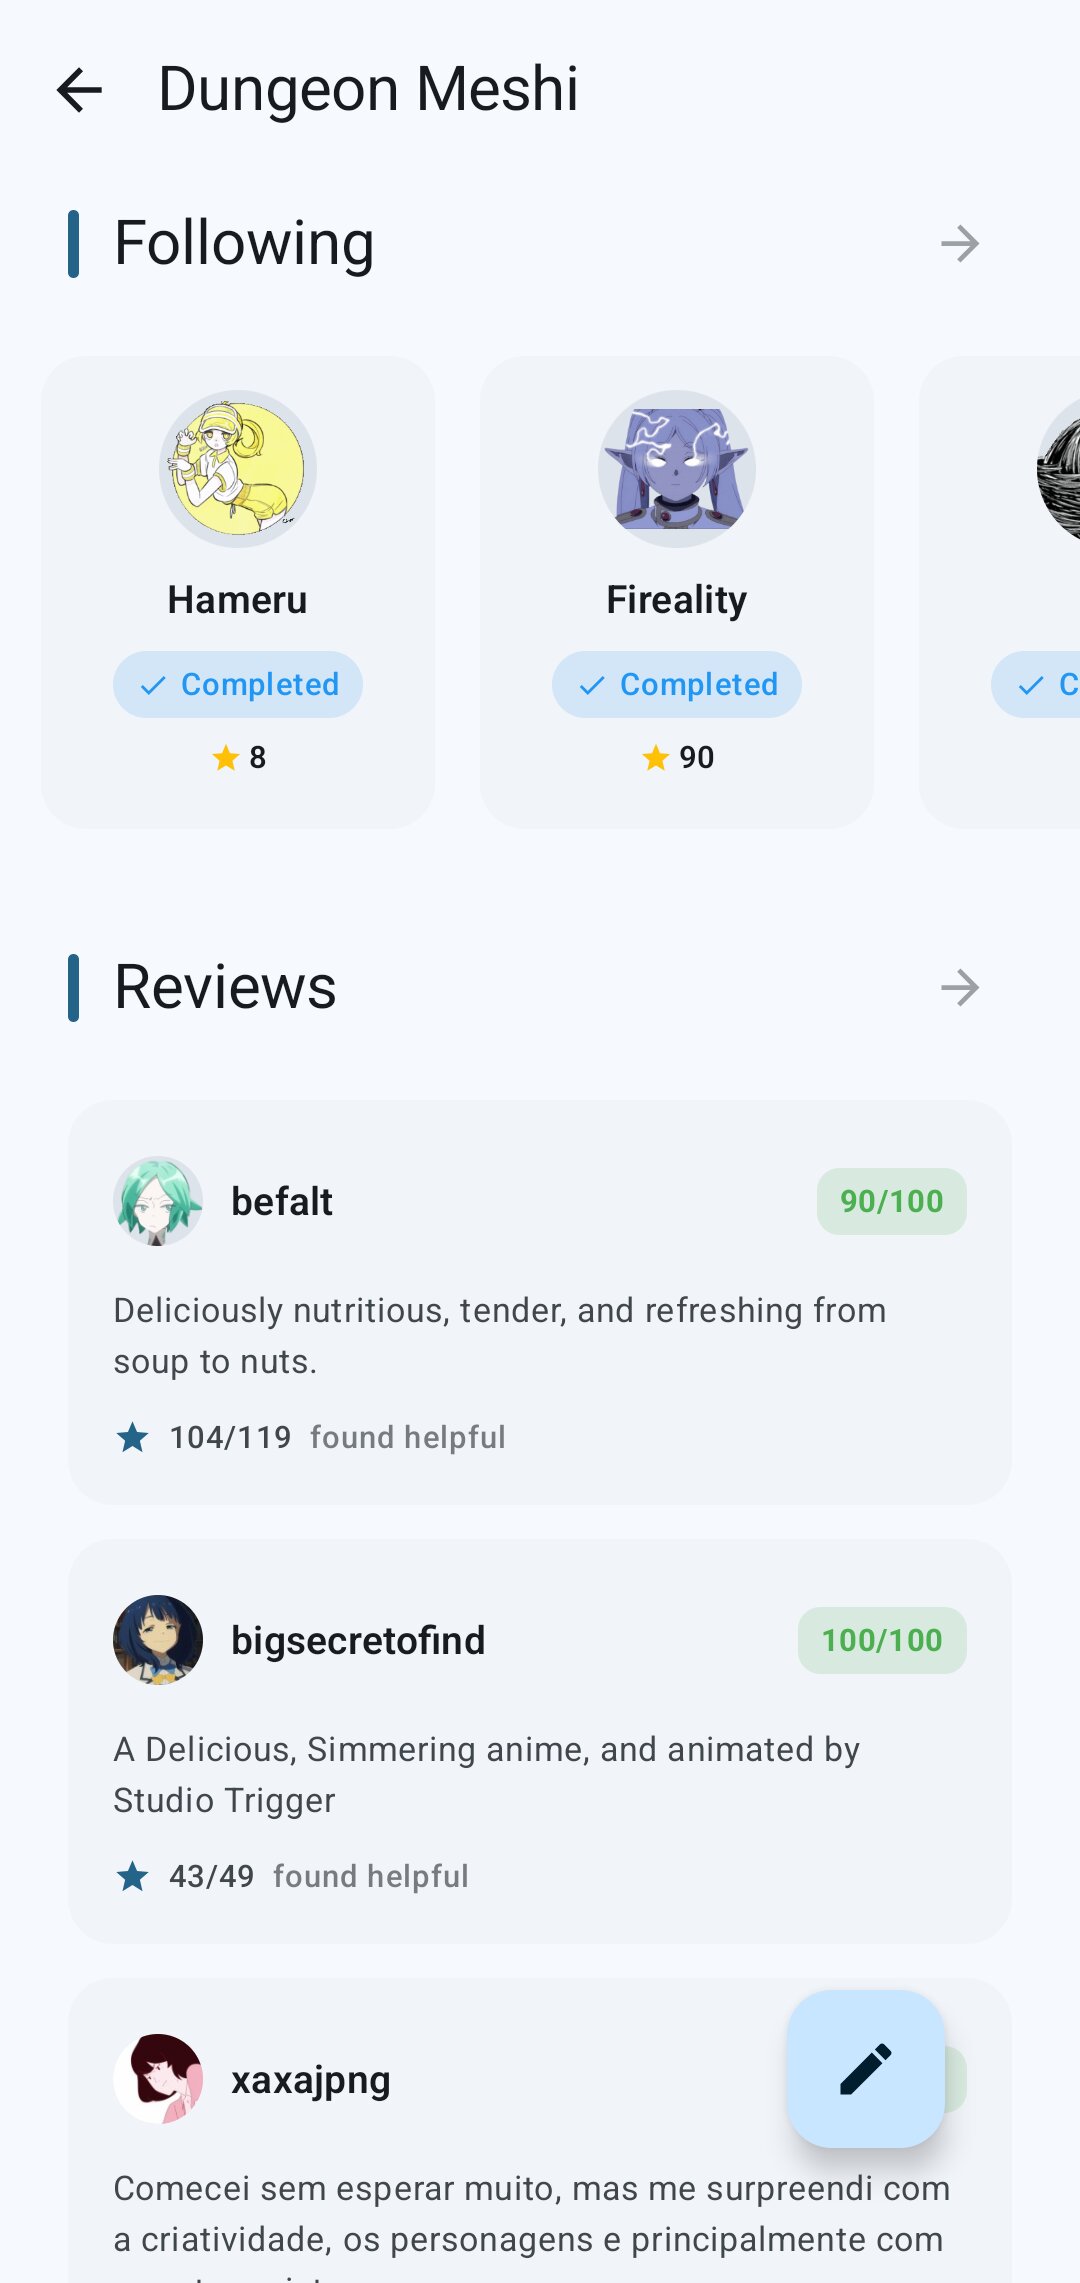
Task: Open the third partially visible following card
Action: tap(1000, 592)
